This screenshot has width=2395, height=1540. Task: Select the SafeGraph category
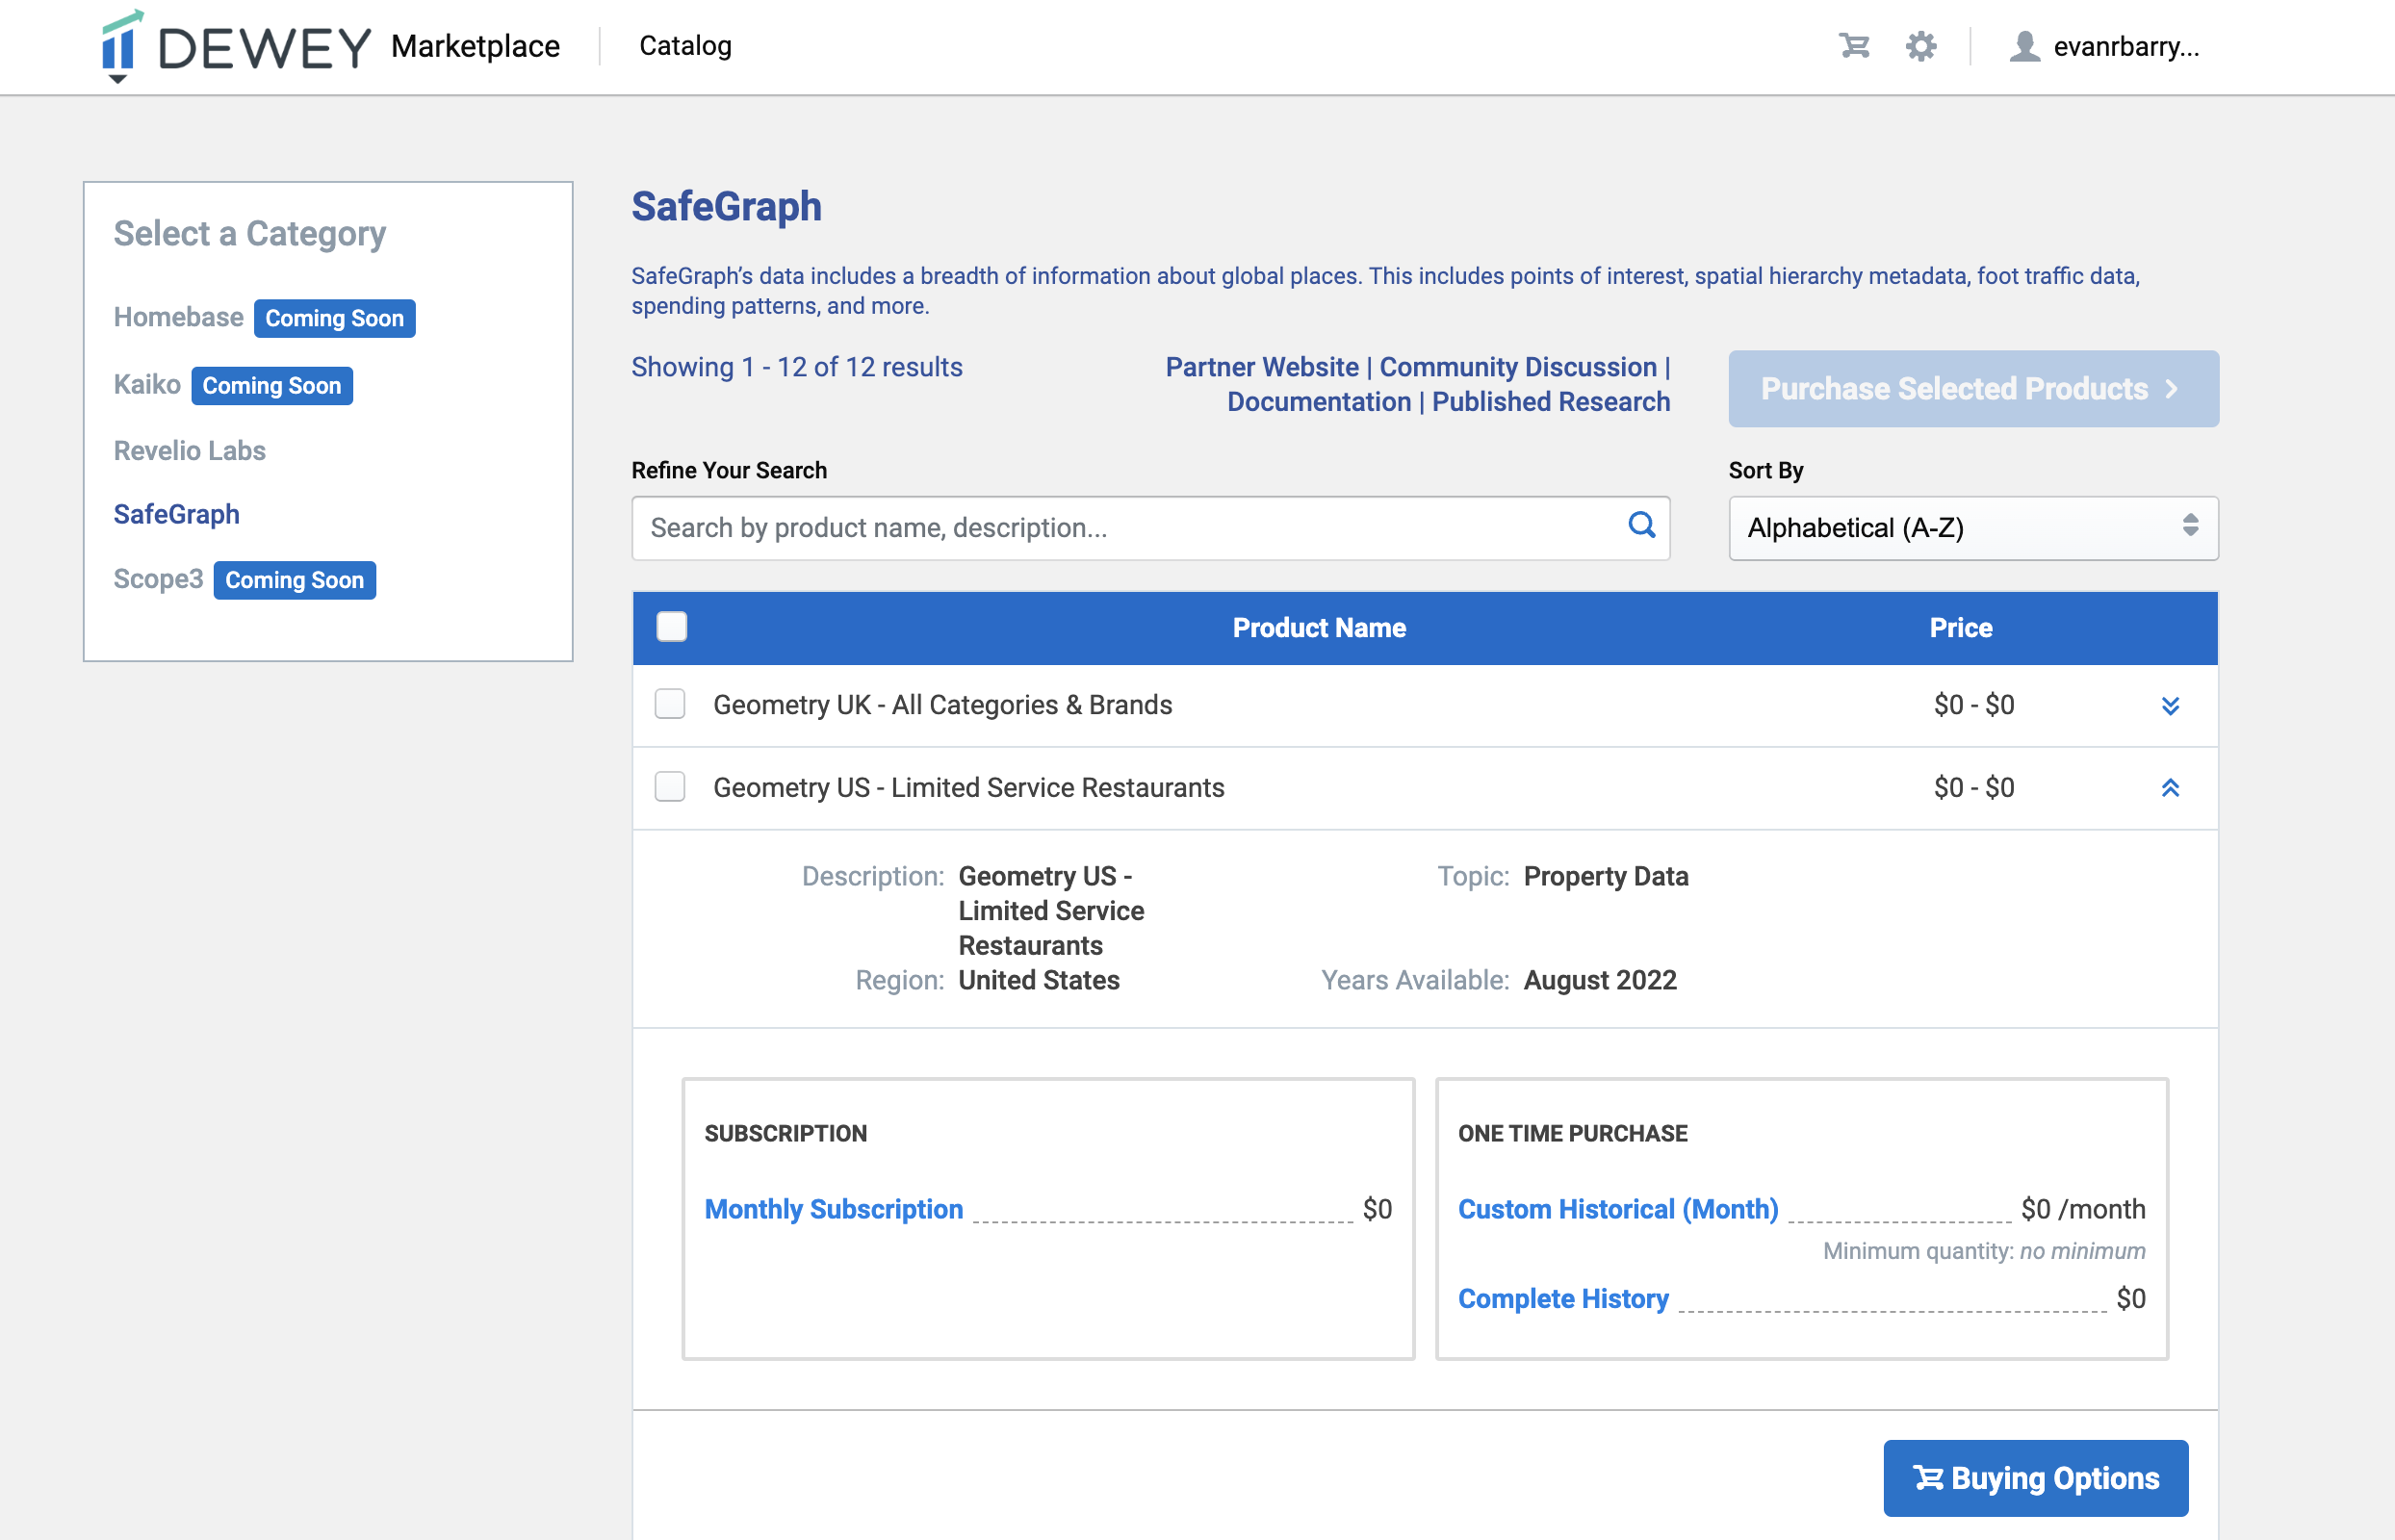tap(176, 514)
